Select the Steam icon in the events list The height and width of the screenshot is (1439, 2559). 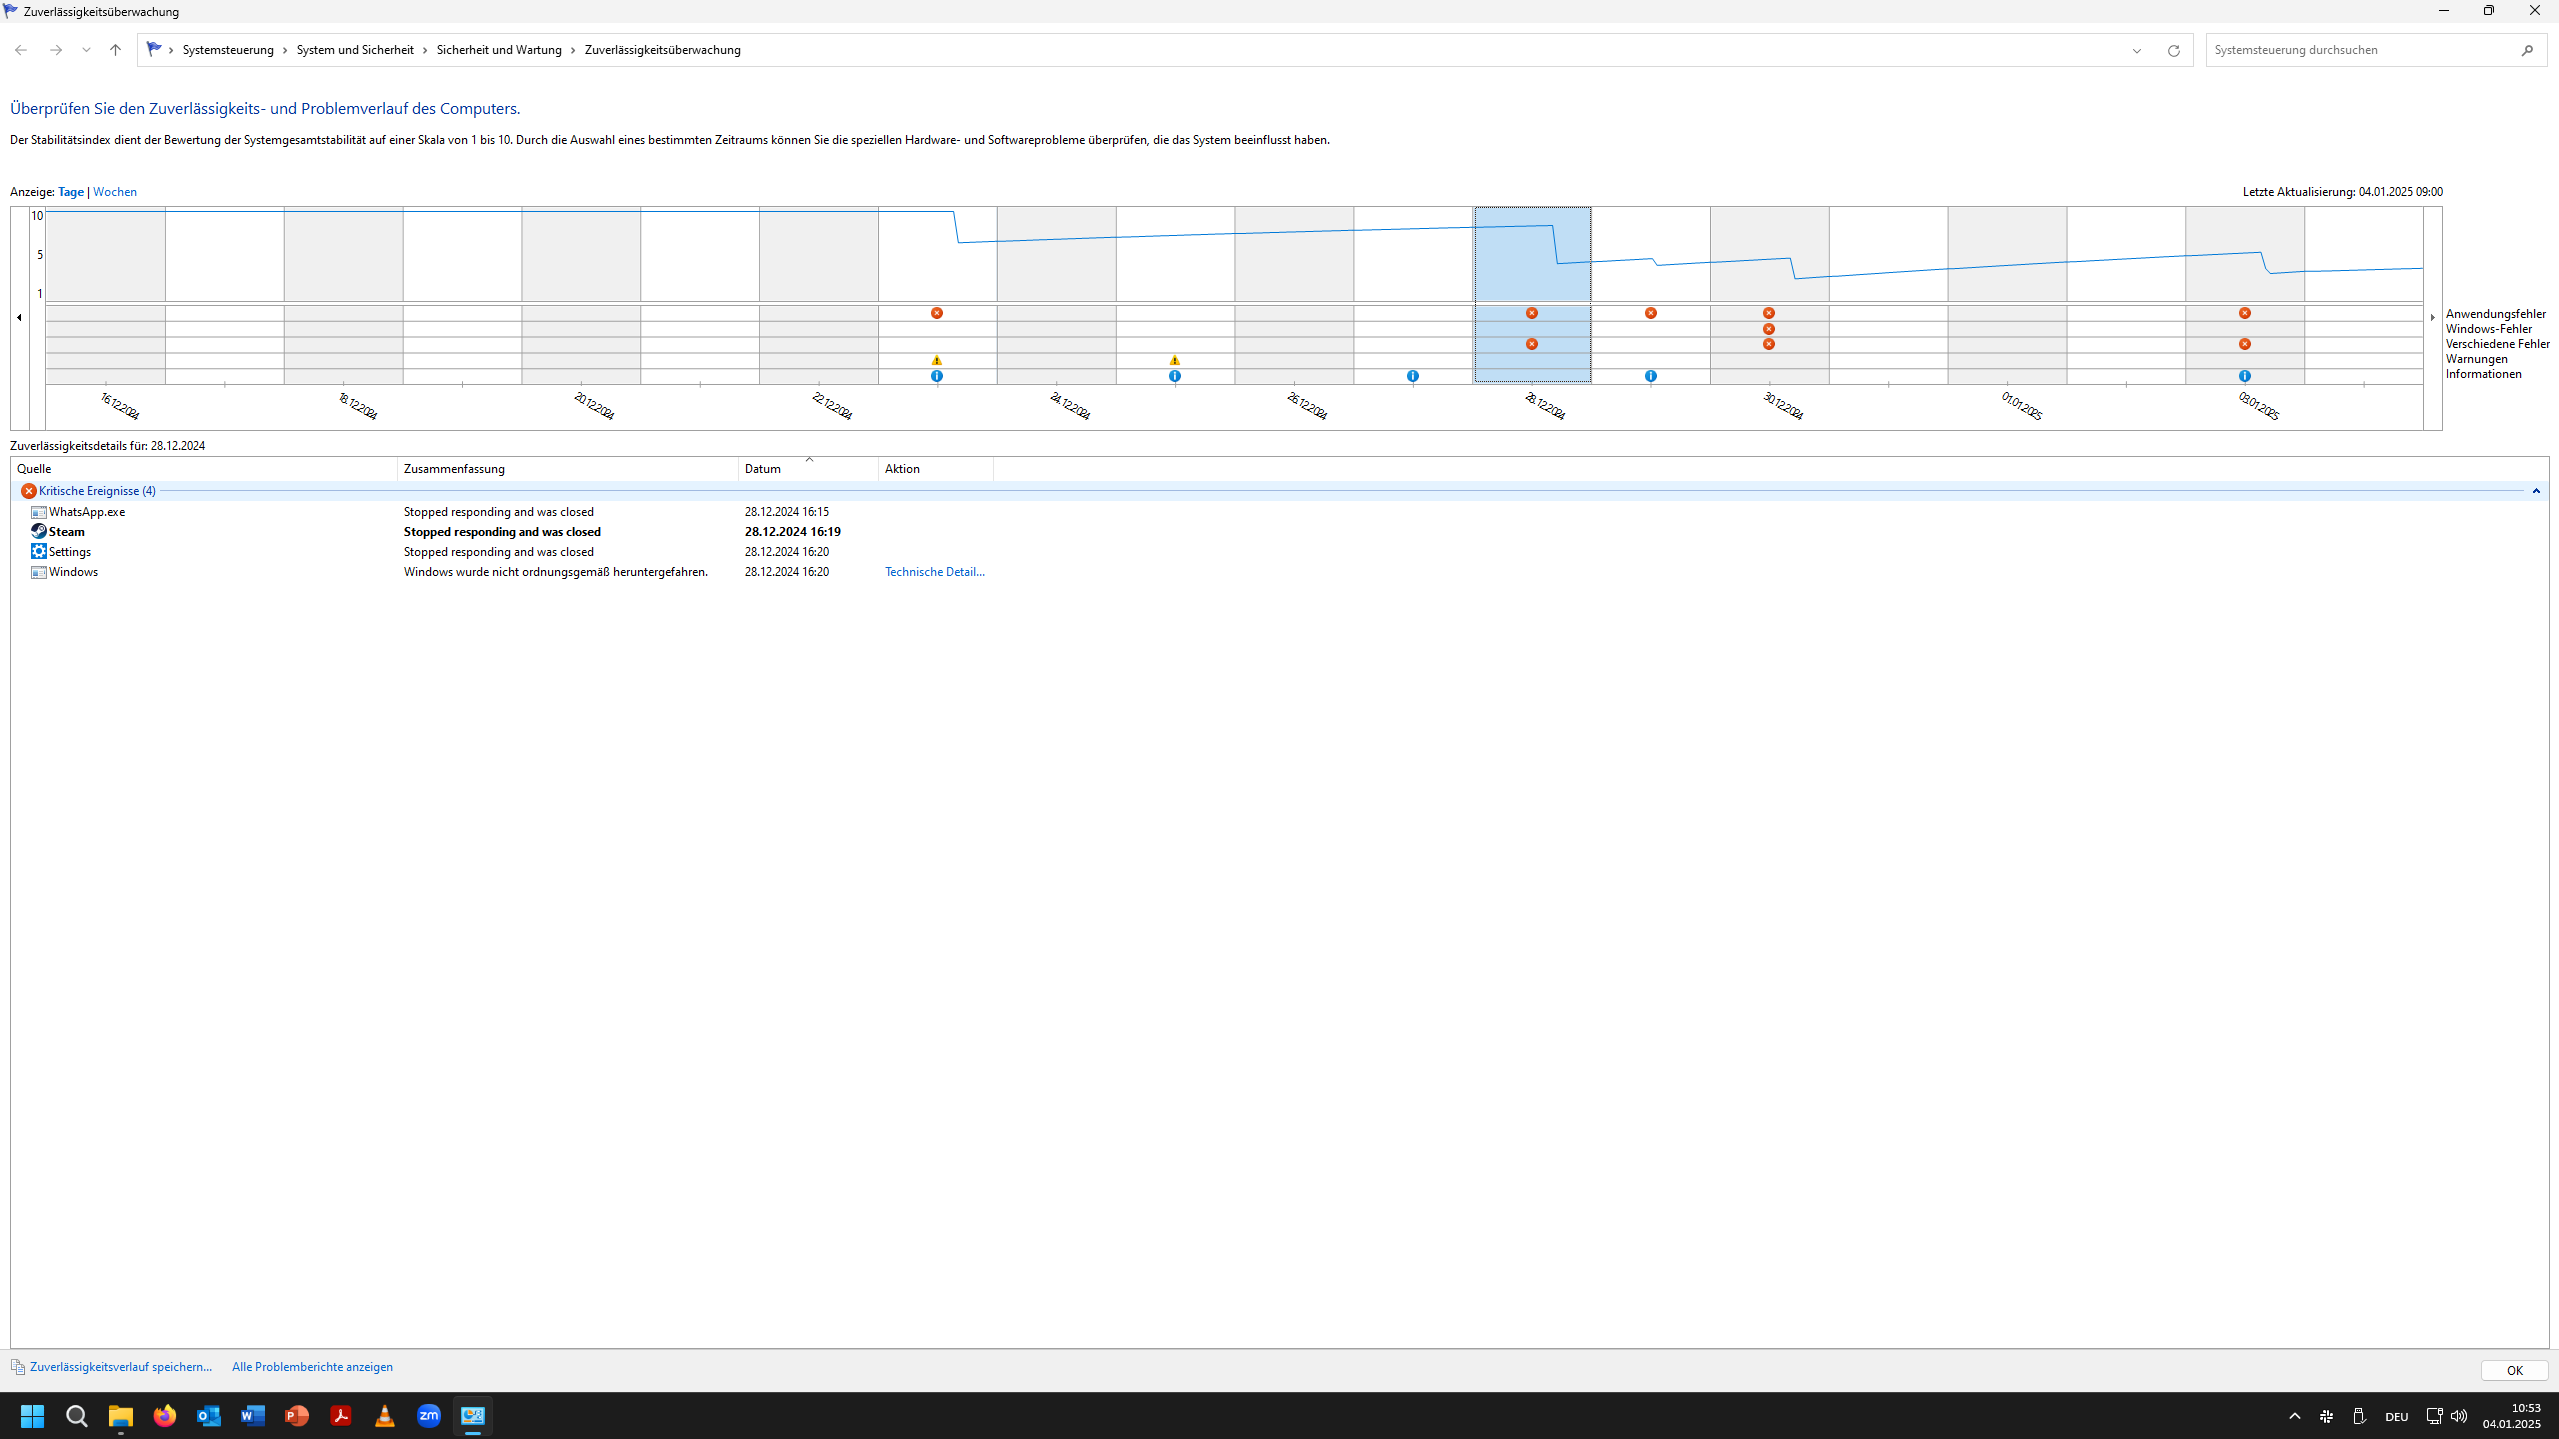(x=39, y=531)
